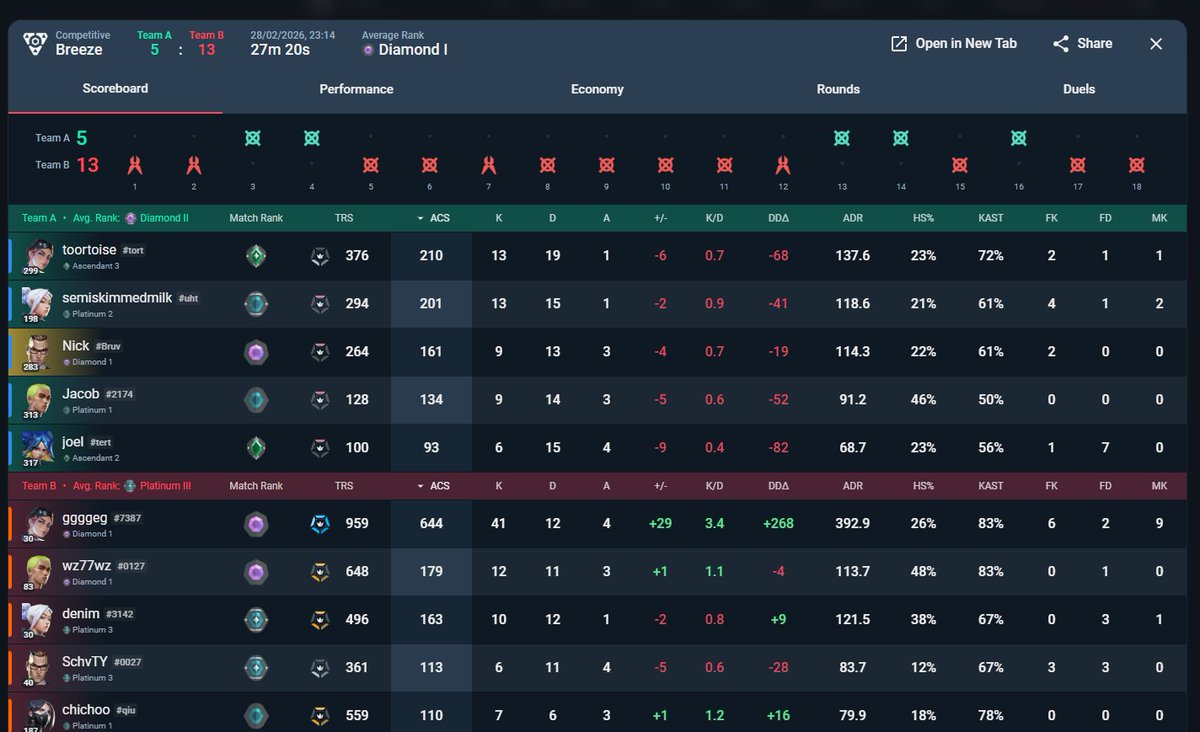The width and height of the screenshot is (1200, 732).
Task: Click the round 1 elimination icon for Team B
Action: (x=134, y=166)
